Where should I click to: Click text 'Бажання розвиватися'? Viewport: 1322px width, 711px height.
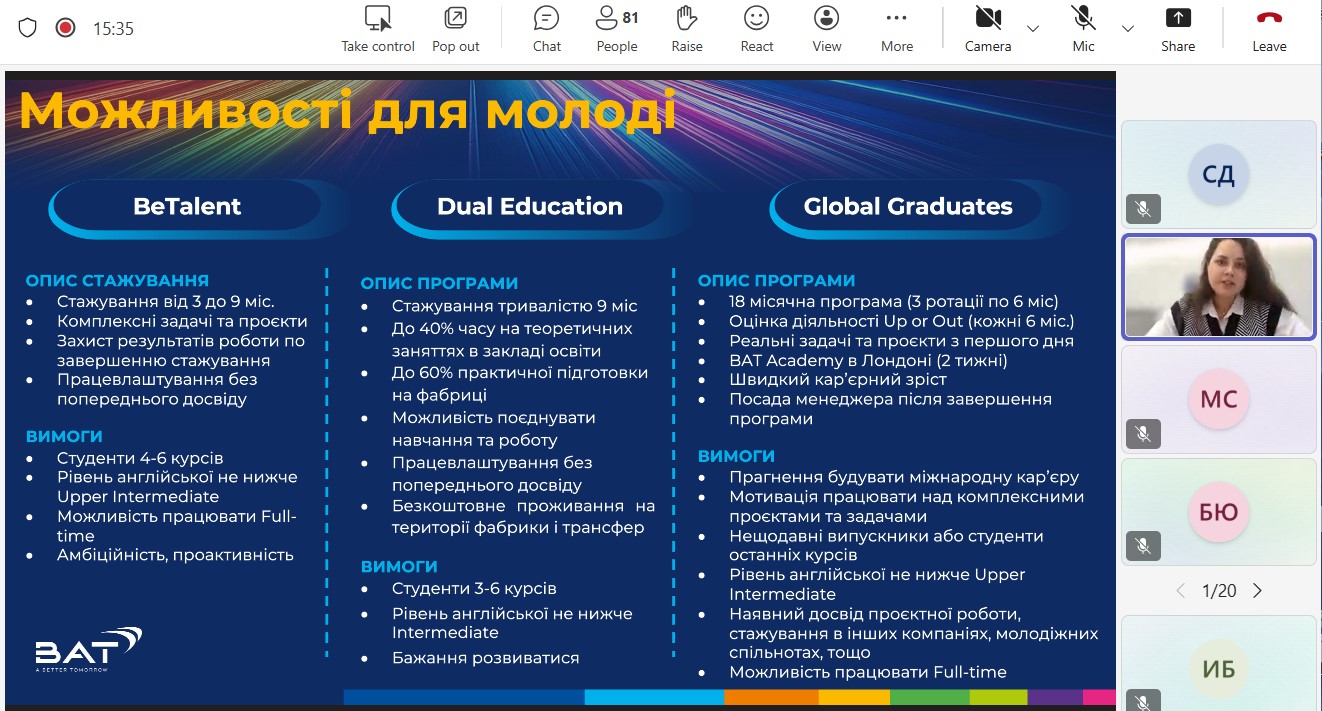click(x=485, y=658)
